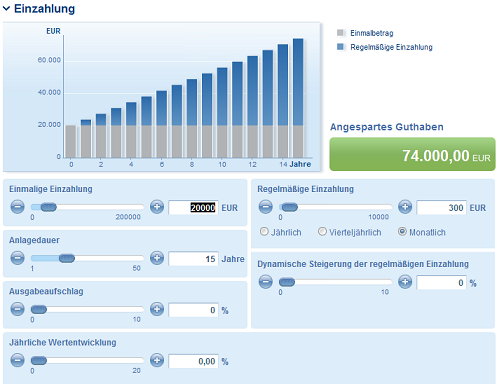This screenshot has width=497, height=384.
Task: Click the Dynamische Steigerung slider handle
Action: (x=287, y=282)
